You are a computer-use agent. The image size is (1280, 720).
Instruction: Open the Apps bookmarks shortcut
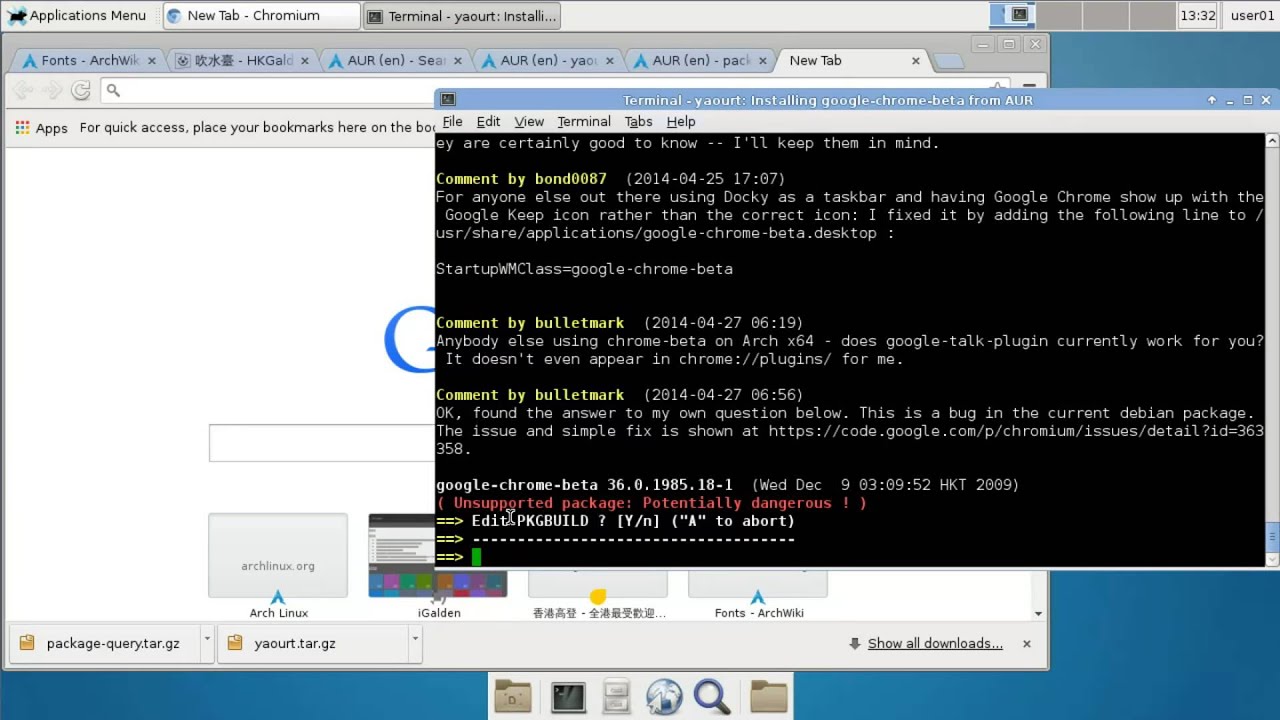click(41, 127)
